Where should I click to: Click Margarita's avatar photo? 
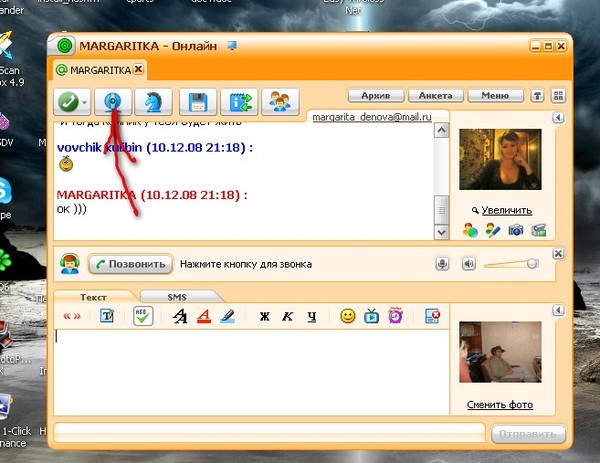[x=500, y=159]
